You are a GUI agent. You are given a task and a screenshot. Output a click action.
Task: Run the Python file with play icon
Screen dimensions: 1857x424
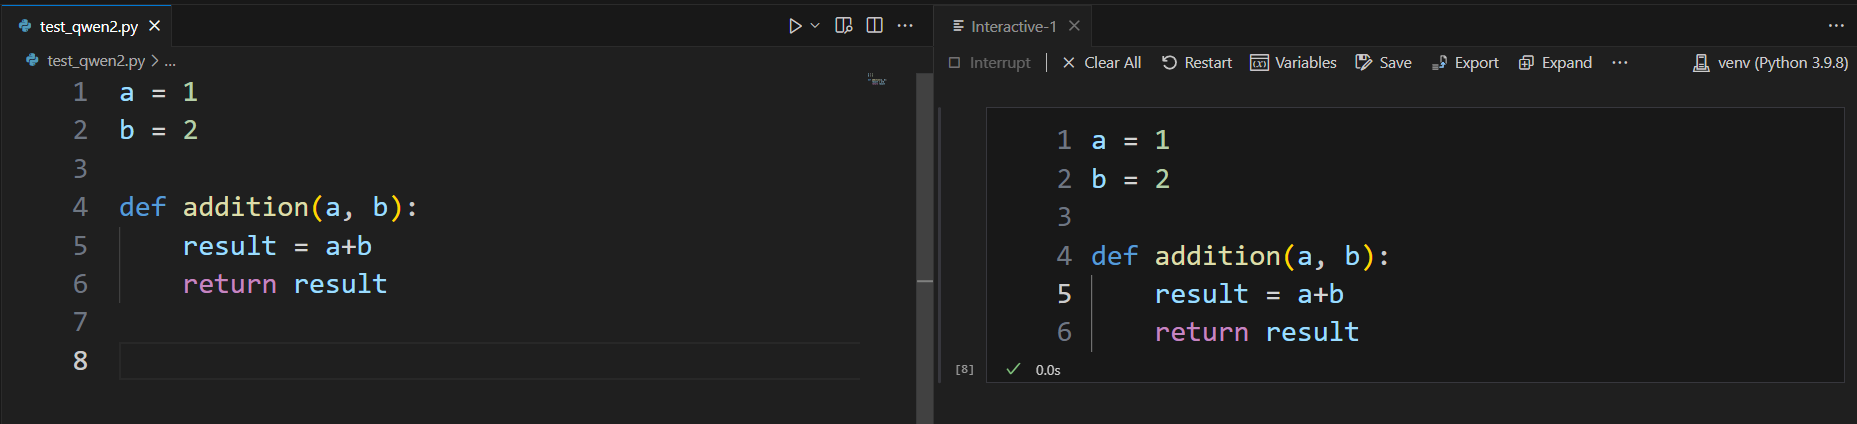point(795,26)
